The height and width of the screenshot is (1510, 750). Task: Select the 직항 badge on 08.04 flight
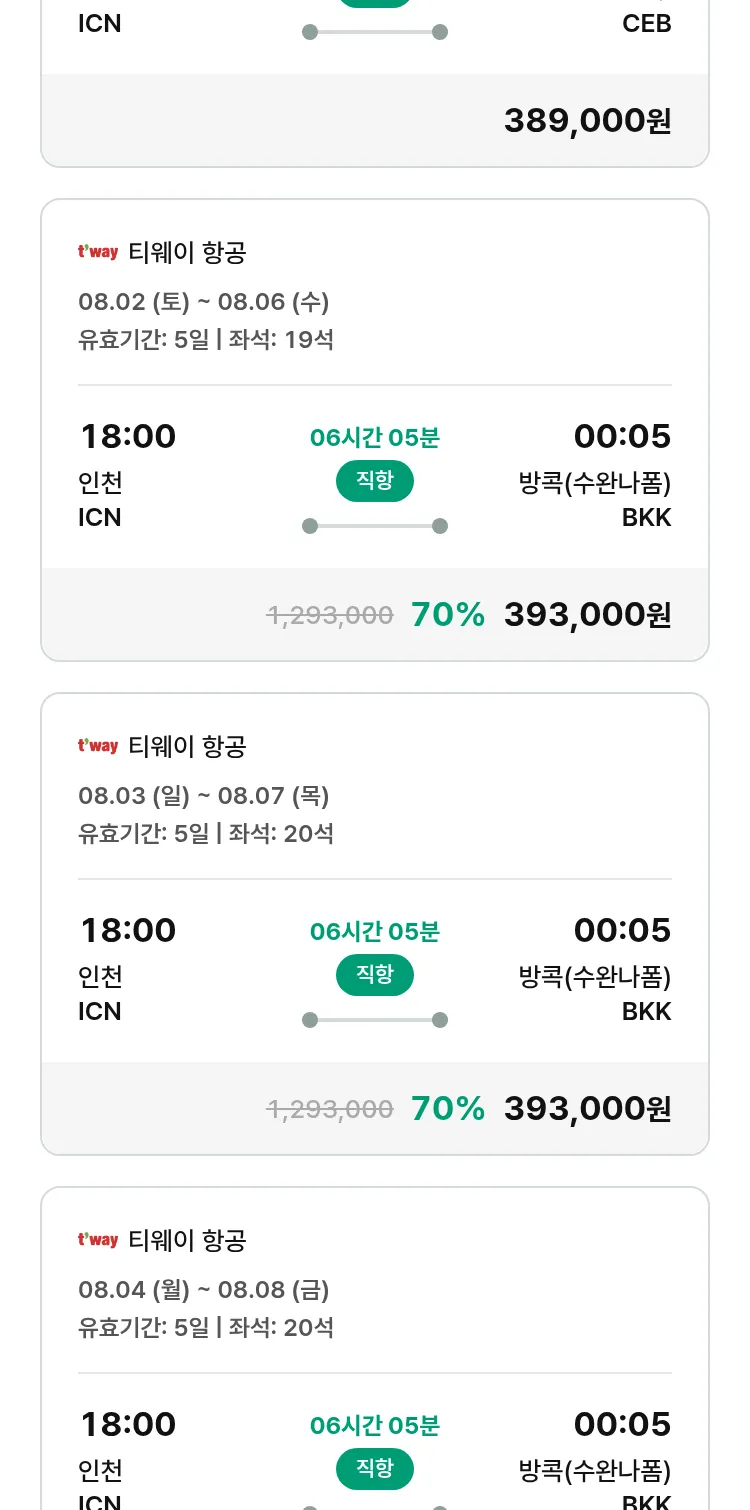[x=375, y=1469]
